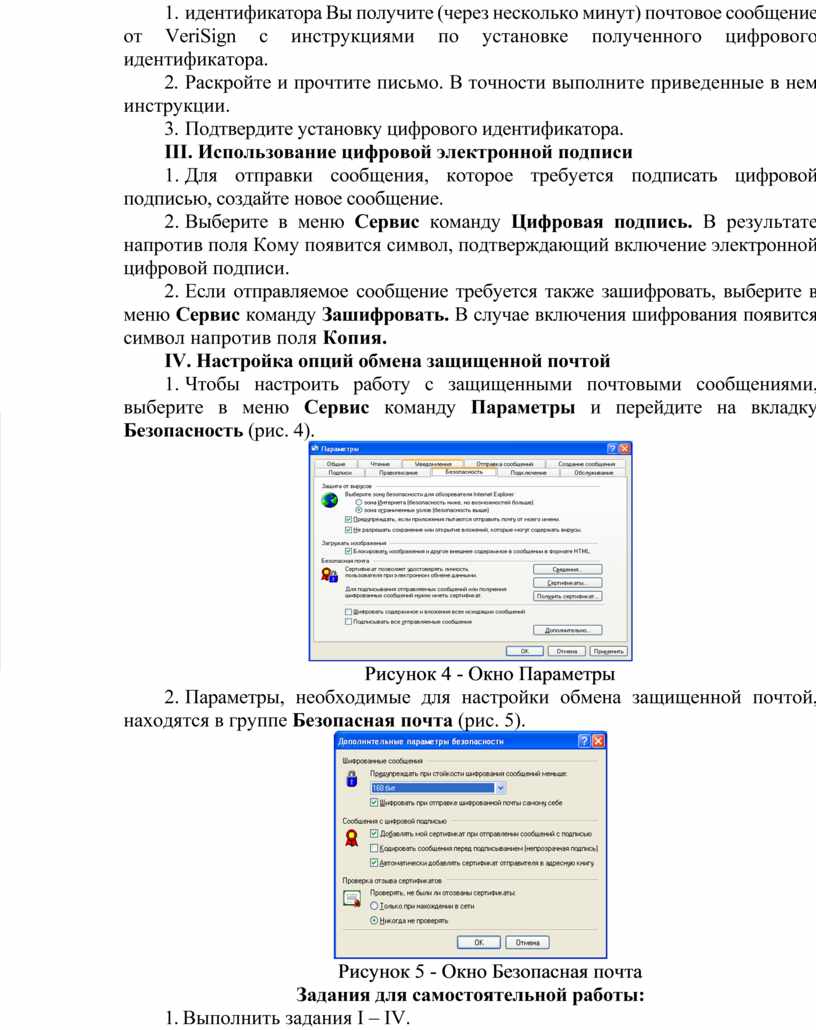Screen dimensions: 816x1030
Task: Click the certificate revocation check icon
Action: coord(352,898)
